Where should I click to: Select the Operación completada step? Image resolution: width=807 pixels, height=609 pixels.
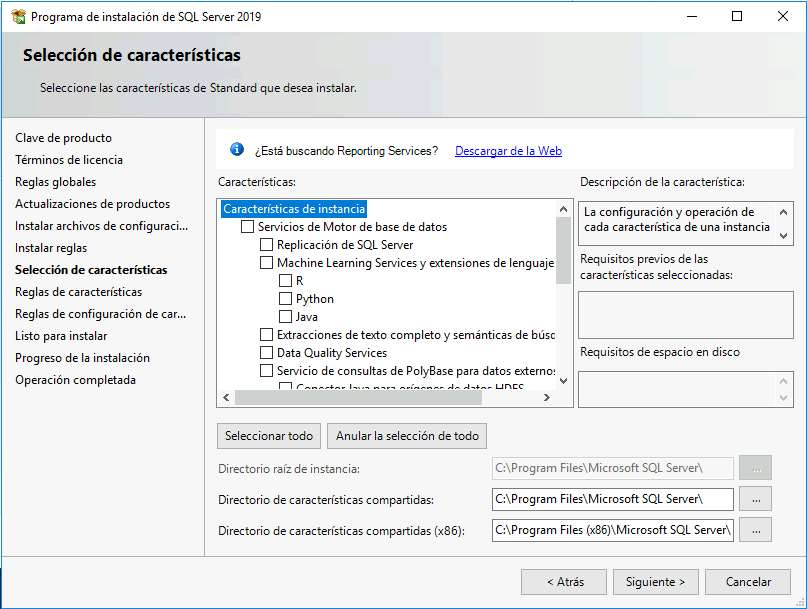tap(76, 380)
